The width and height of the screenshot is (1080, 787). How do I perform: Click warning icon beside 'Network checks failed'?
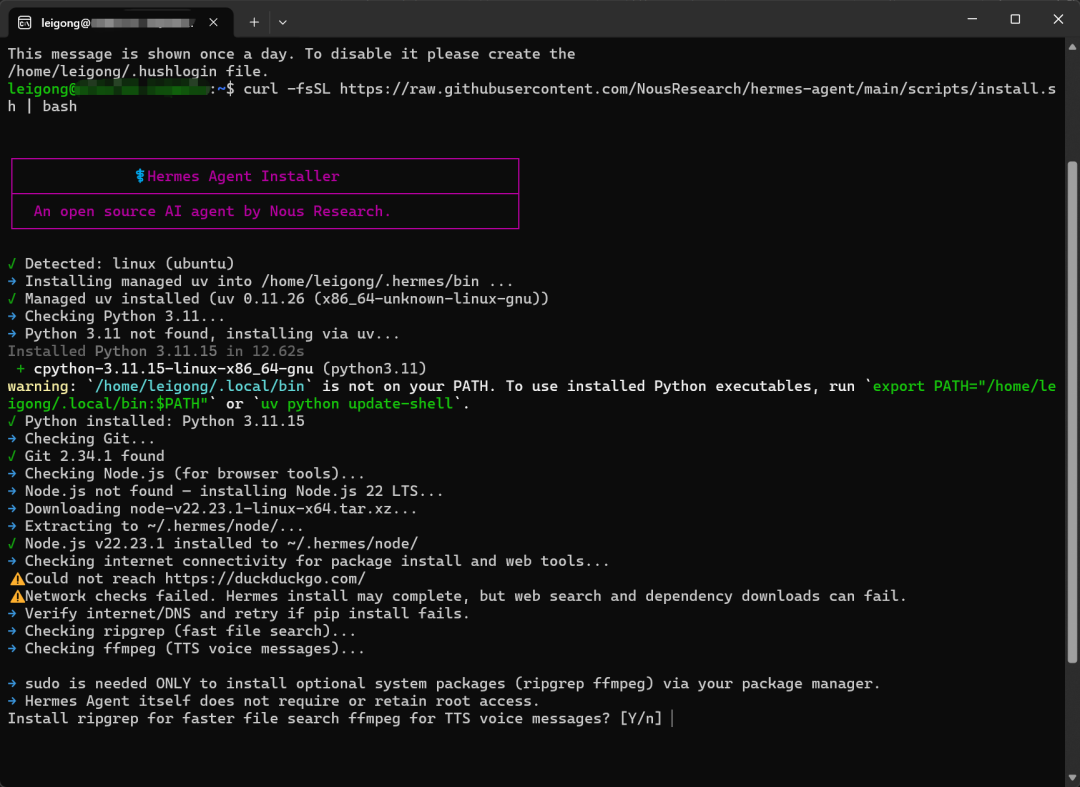pos(17,596)
